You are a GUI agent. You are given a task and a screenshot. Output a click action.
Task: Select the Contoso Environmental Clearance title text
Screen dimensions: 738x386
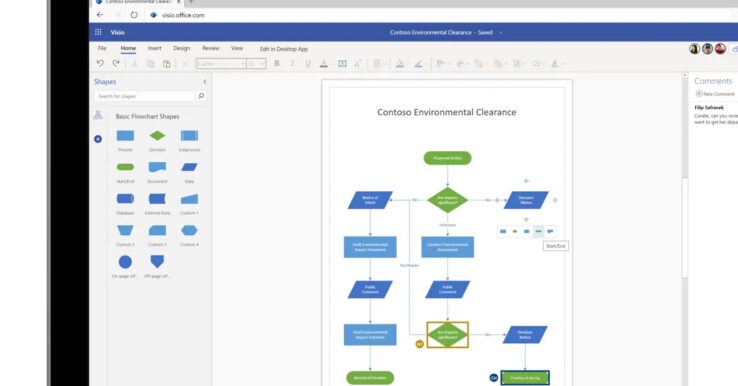pyautogui.click(x=447, y=112)
